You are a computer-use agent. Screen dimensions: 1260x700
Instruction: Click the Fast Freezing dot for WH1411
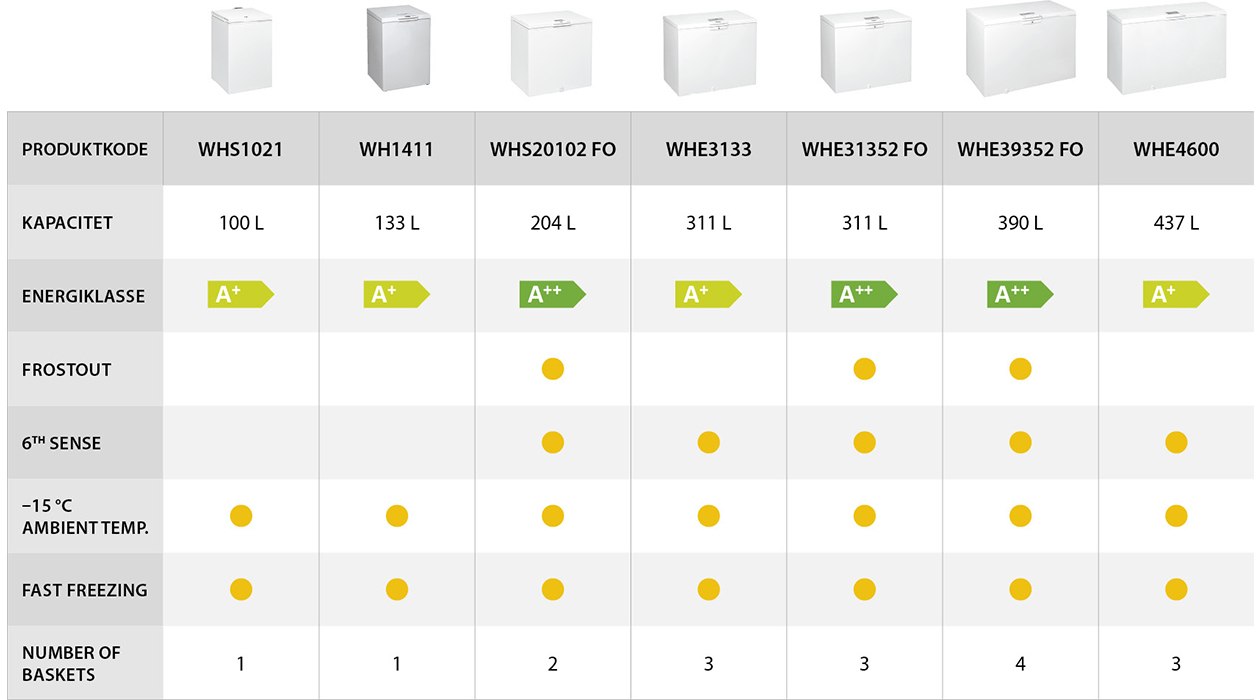tap(397, 590)
